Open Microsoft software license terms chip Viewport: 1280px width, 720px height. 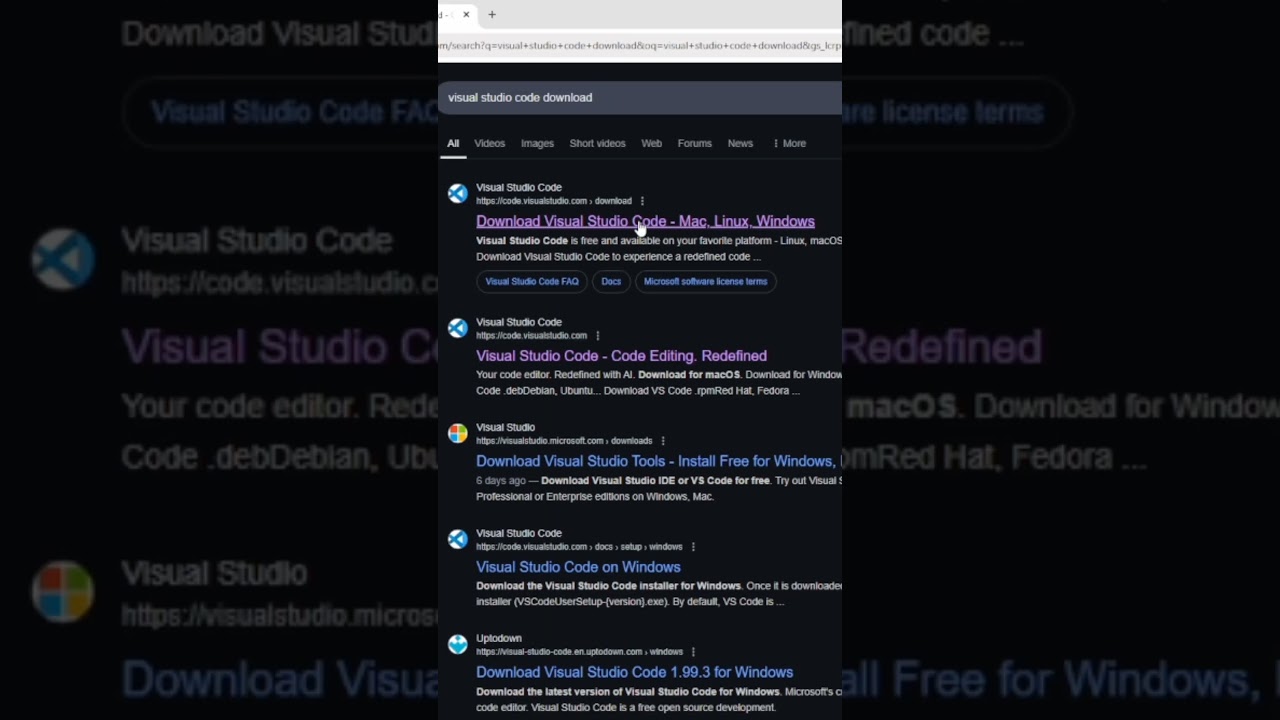pos(705,282)
